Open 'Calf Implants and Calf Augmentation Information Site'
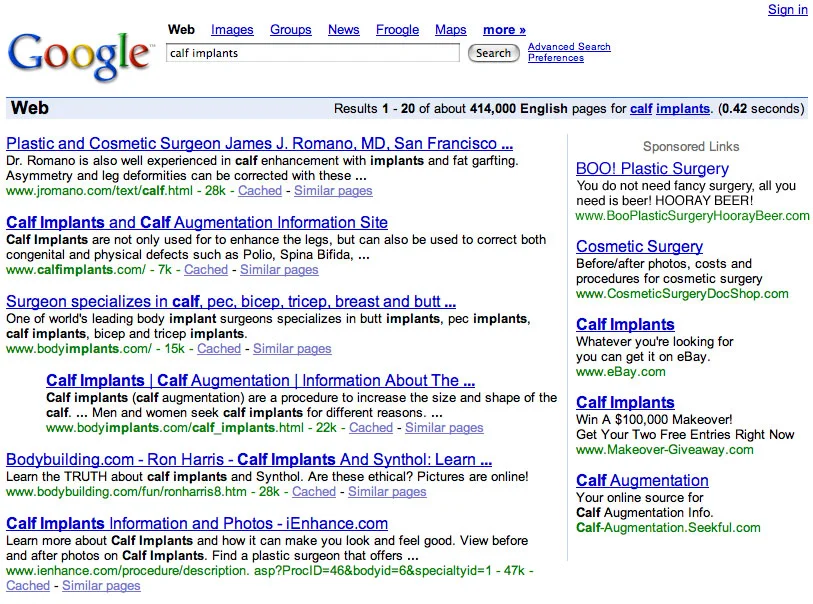 point(197,222)
